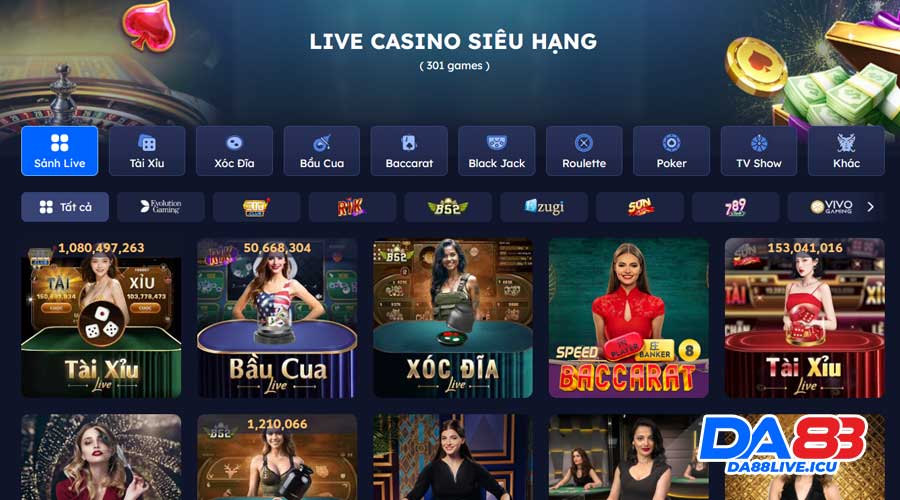Open Tài Xỉu Live with 1,080,497,263 jackpot

pos(101,318)
